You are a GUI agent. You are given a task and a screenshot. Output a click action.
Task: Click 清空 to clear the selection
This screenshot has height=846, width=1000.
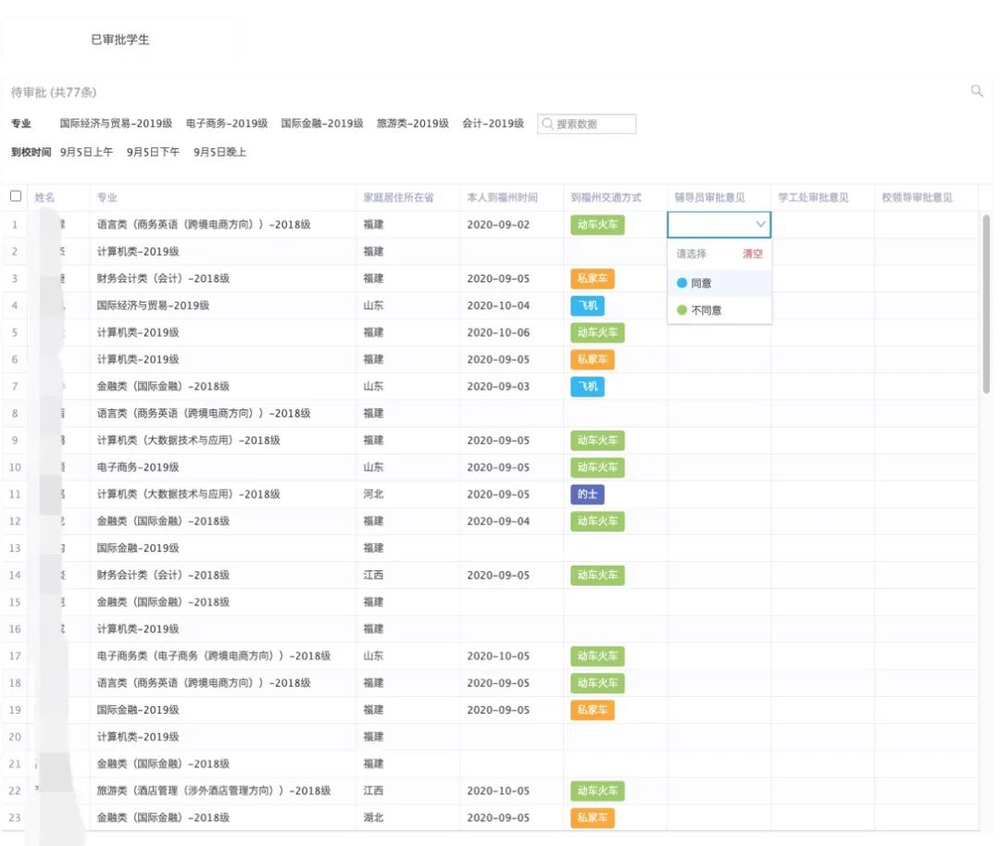(x=752, y=254)
